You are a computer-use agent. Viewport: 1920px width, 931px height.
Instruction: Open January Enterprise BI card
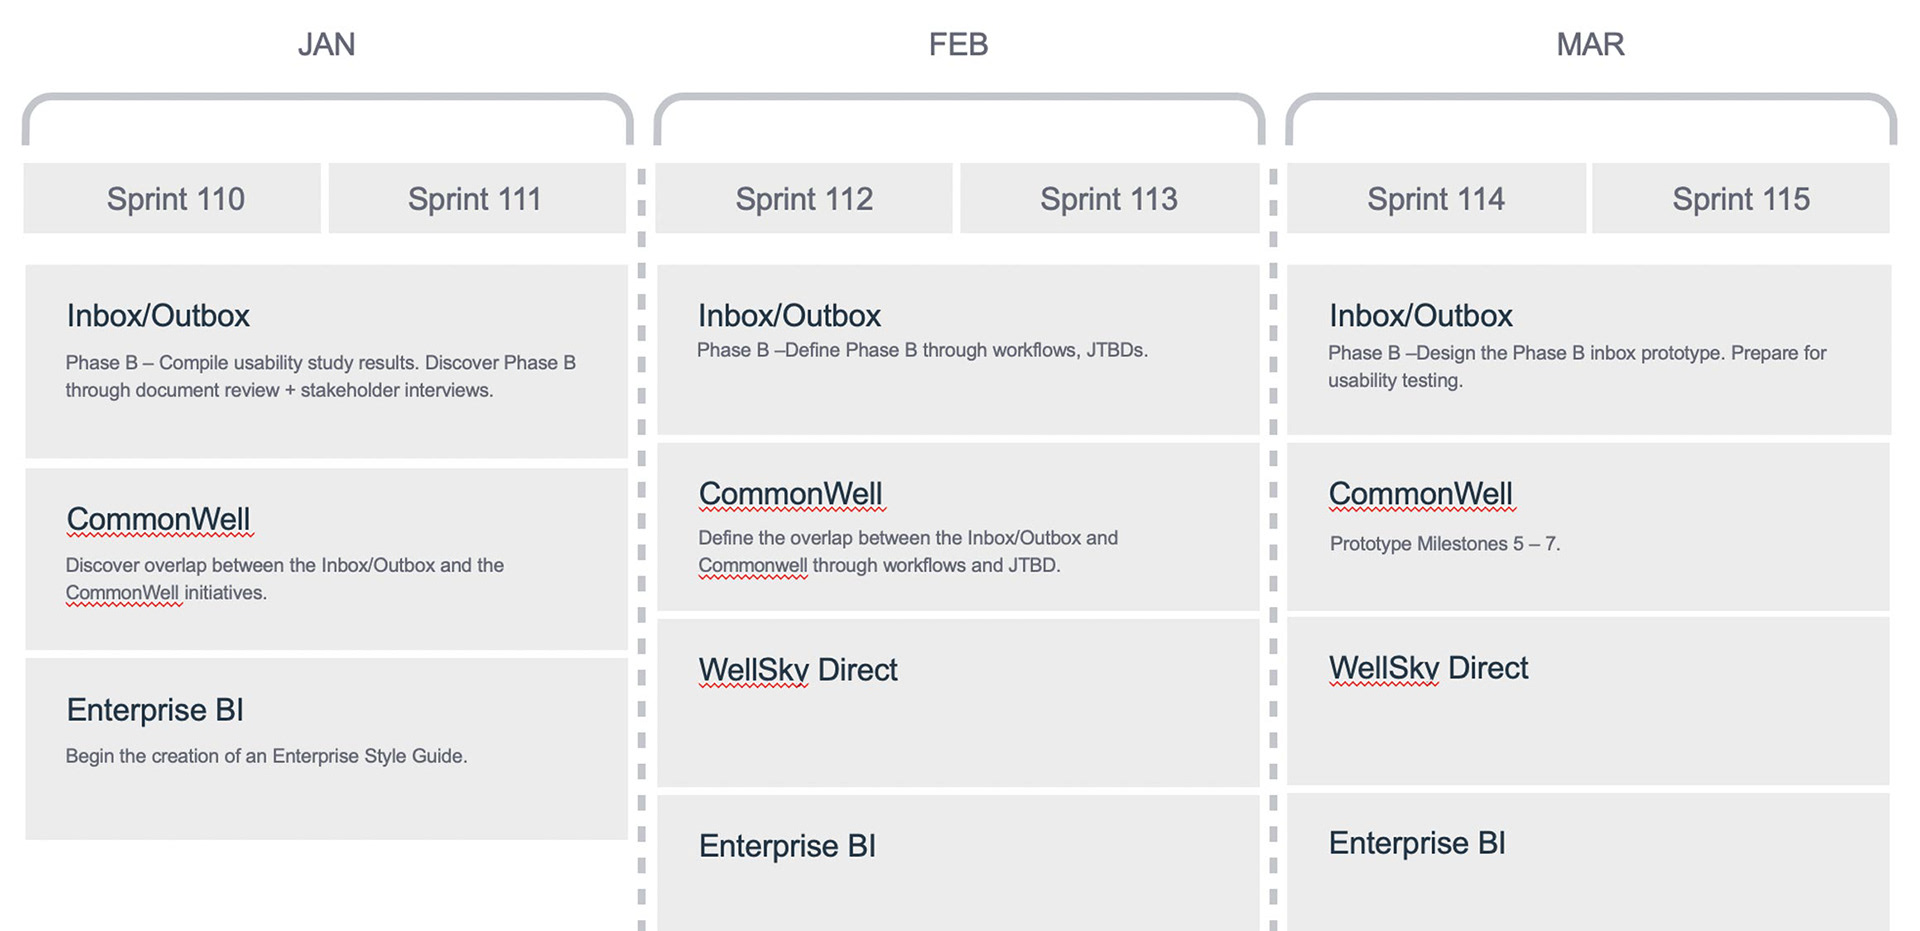[x=326, y=748]
